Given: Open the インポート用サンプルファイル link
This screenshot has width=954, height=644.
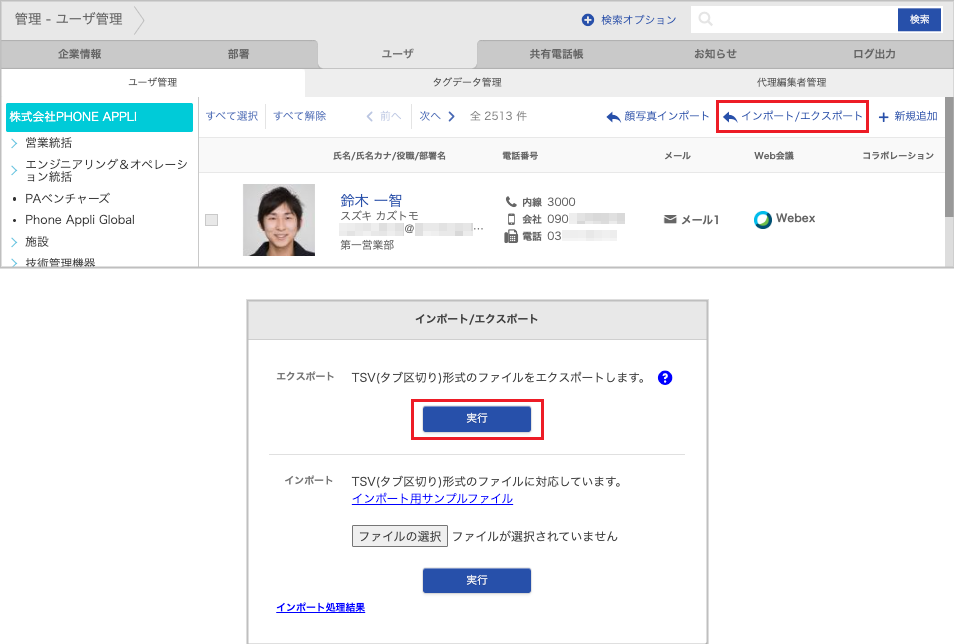Looking at the screenshot, I should click(x=432, y=498).
